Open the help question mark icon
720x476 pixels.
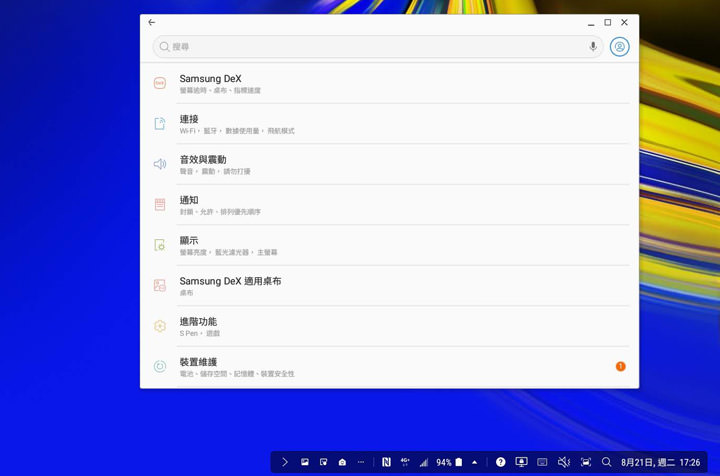pyautogui.click(x=501, y=462)
